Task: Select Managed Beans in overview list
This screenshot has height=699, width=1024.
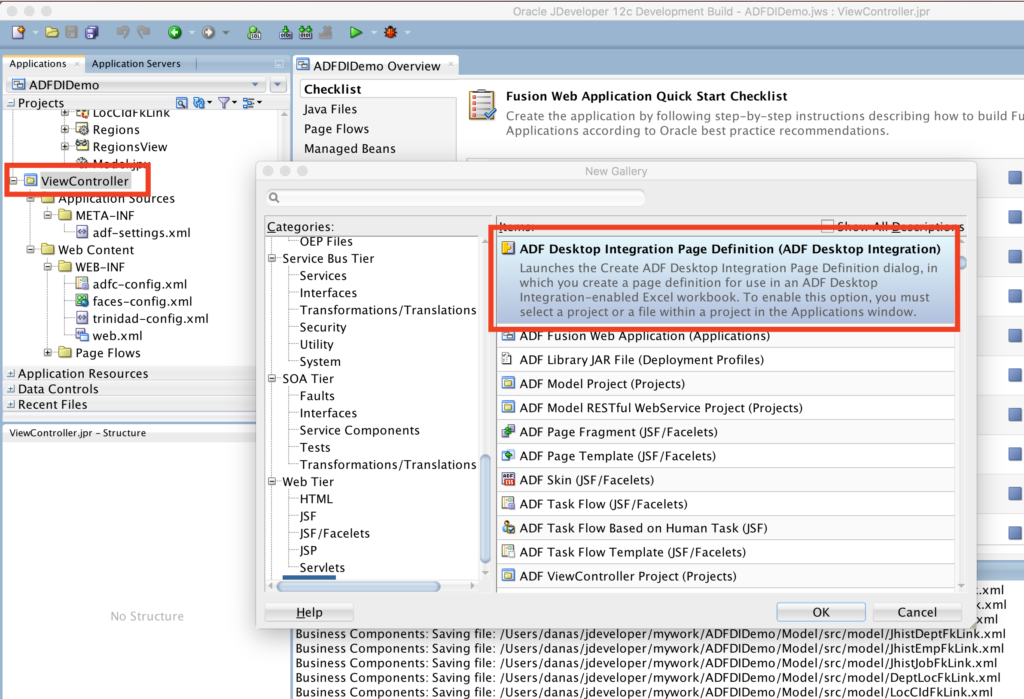Action: click(350, 149)
